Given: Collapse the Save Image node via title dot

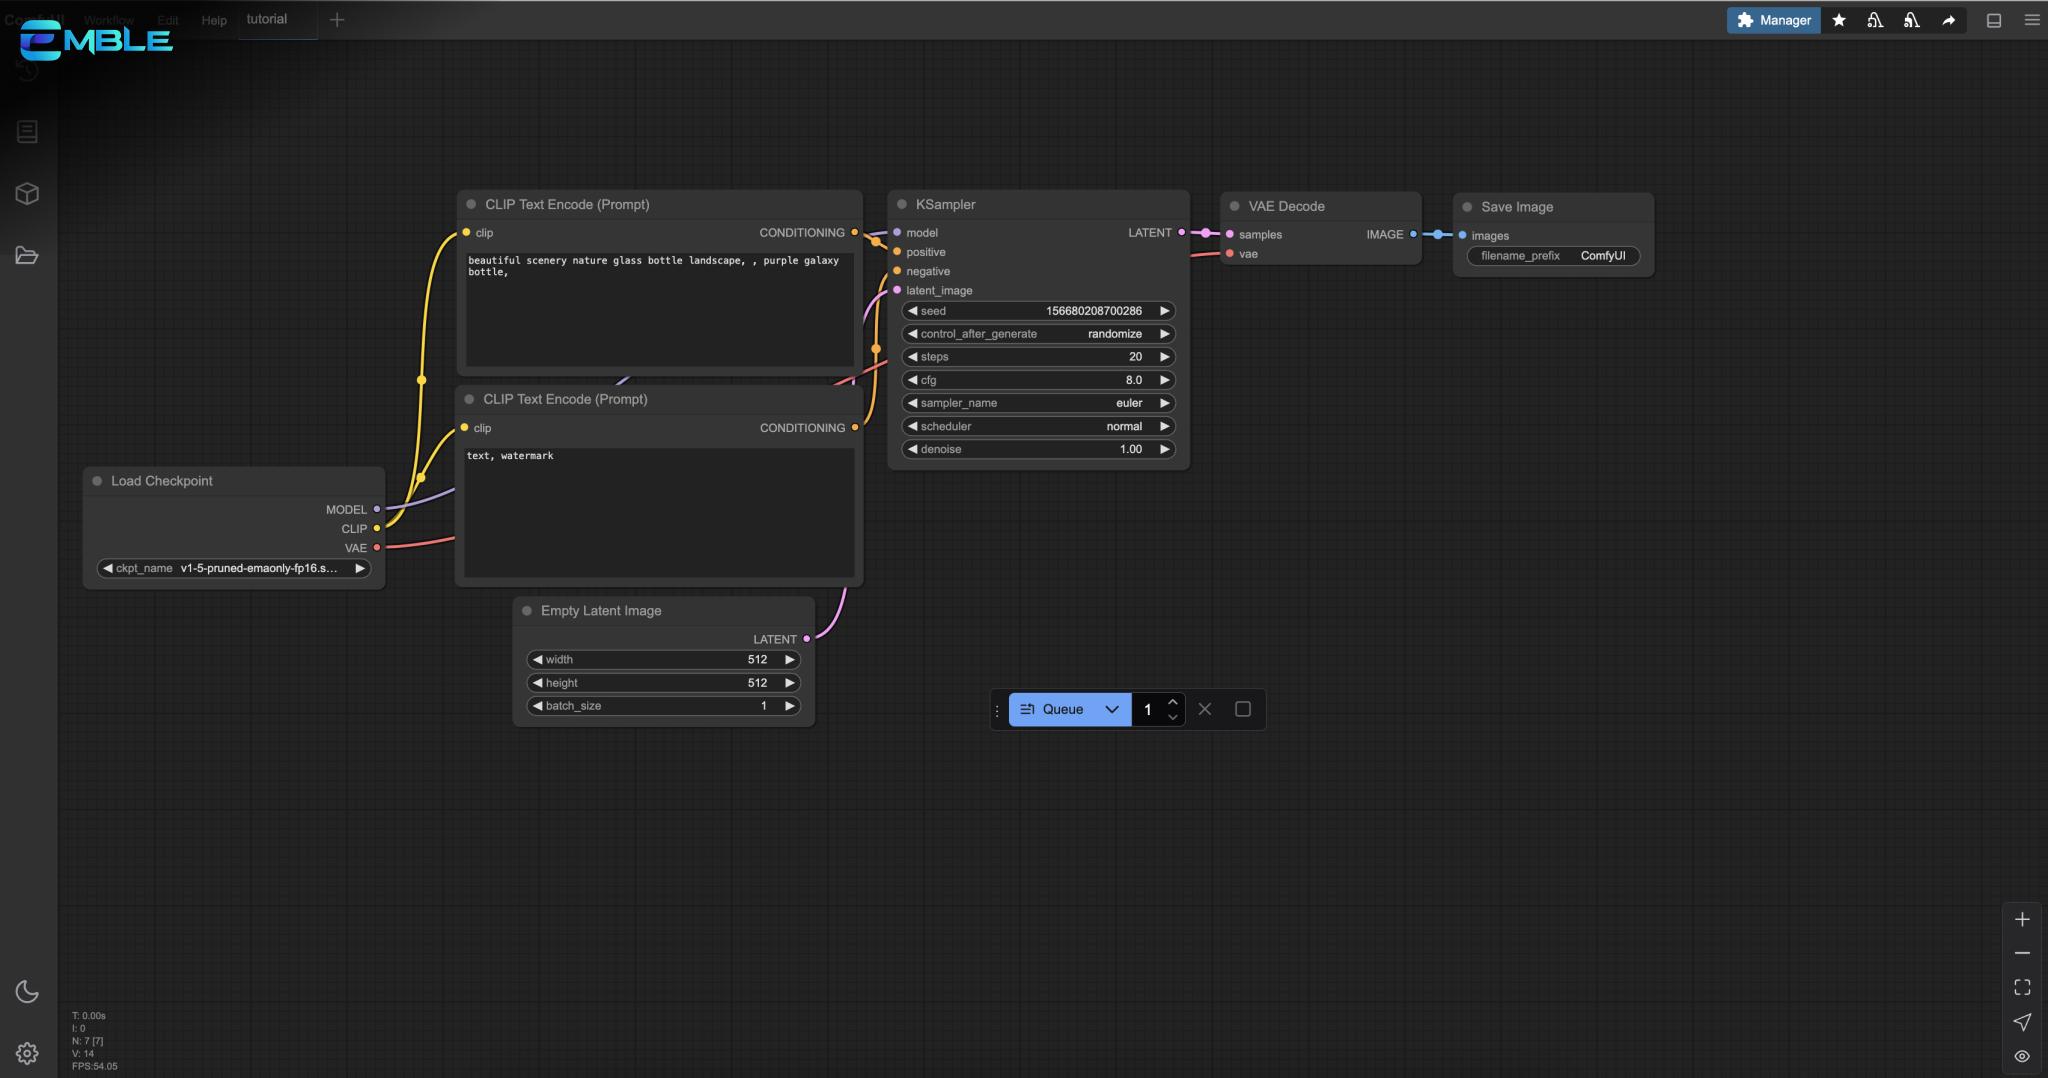Looking at the screenshot, I should 1467,207.
